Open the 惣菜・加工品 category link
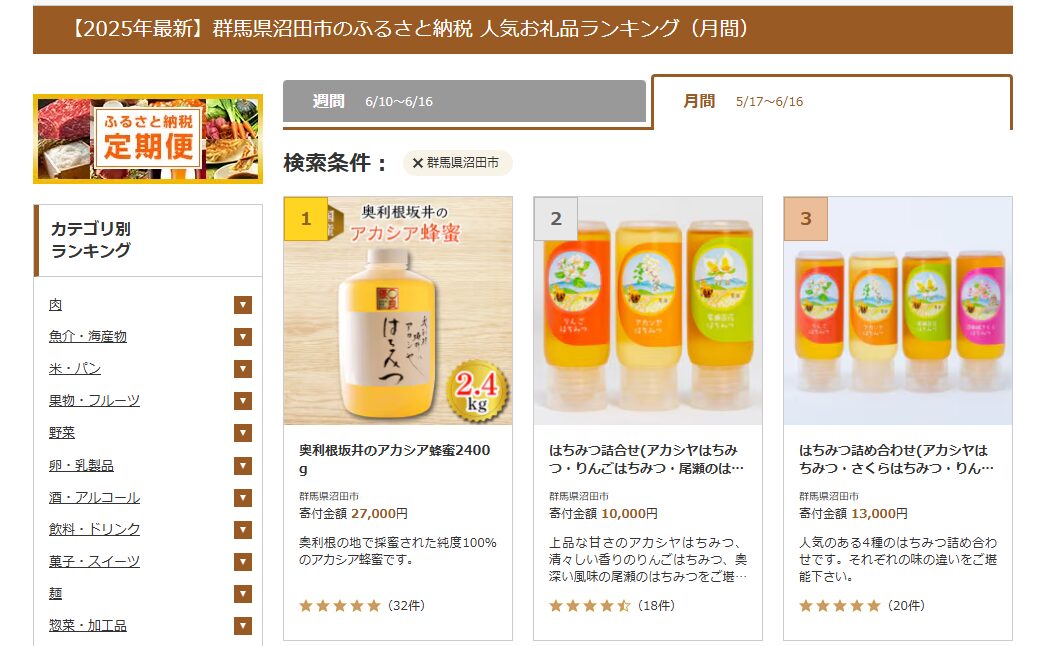This screenshot has height=646, width=1042. click(x=88, y=625)
